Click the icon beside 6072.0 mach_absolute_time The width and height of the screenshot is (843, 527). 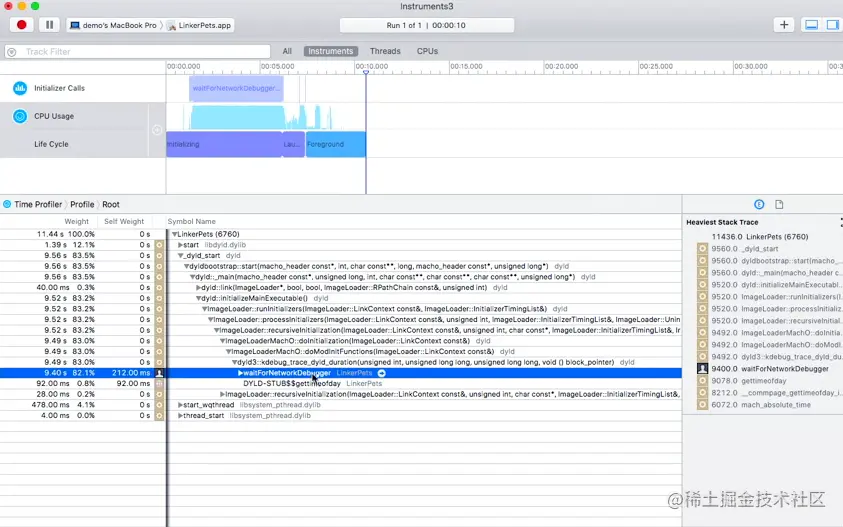702,405
